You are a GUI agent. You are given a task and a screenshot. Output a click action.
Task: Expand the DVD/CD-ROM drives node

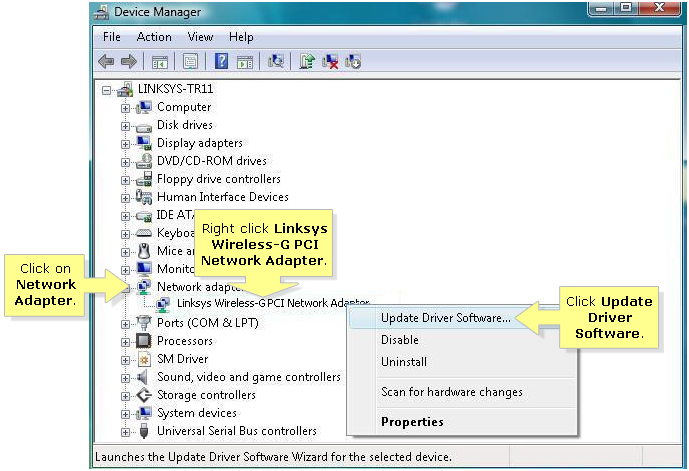point(125,162)
